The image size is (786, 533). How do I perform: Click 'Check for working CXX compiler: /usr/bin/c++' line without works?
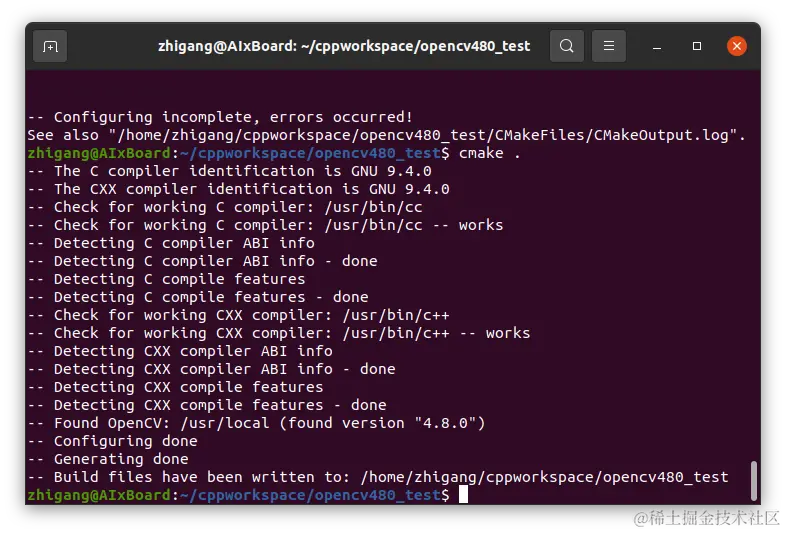click(x=239, y=315)
